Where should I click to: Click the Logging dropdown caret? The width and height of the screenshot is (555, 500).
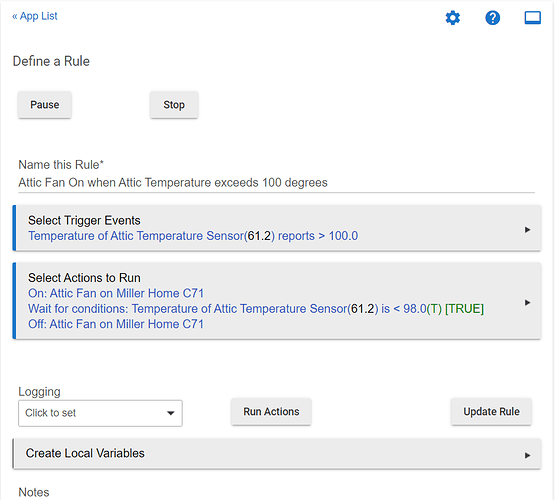pyautogui.click(x=171, y=413)
